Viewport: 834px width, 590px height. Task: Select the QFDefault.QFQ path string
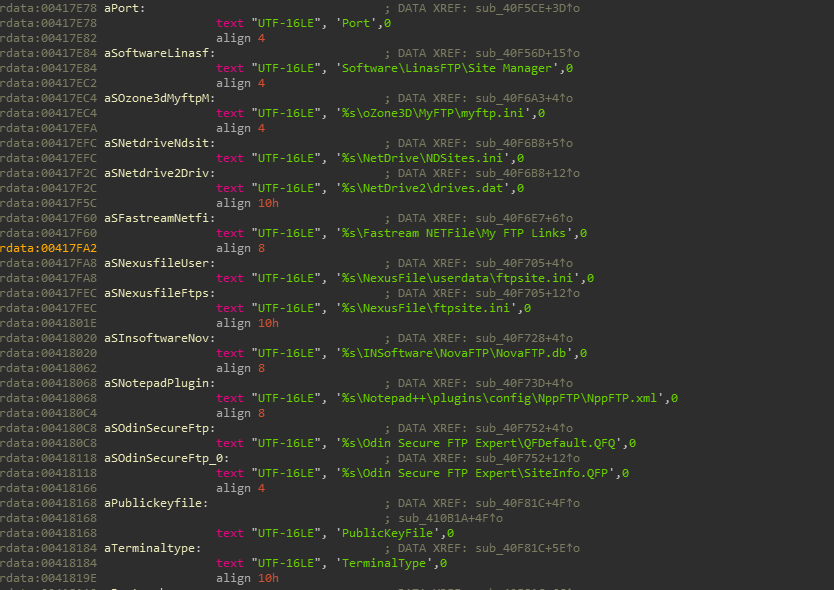pyautogui.click(x=478, y=443)
